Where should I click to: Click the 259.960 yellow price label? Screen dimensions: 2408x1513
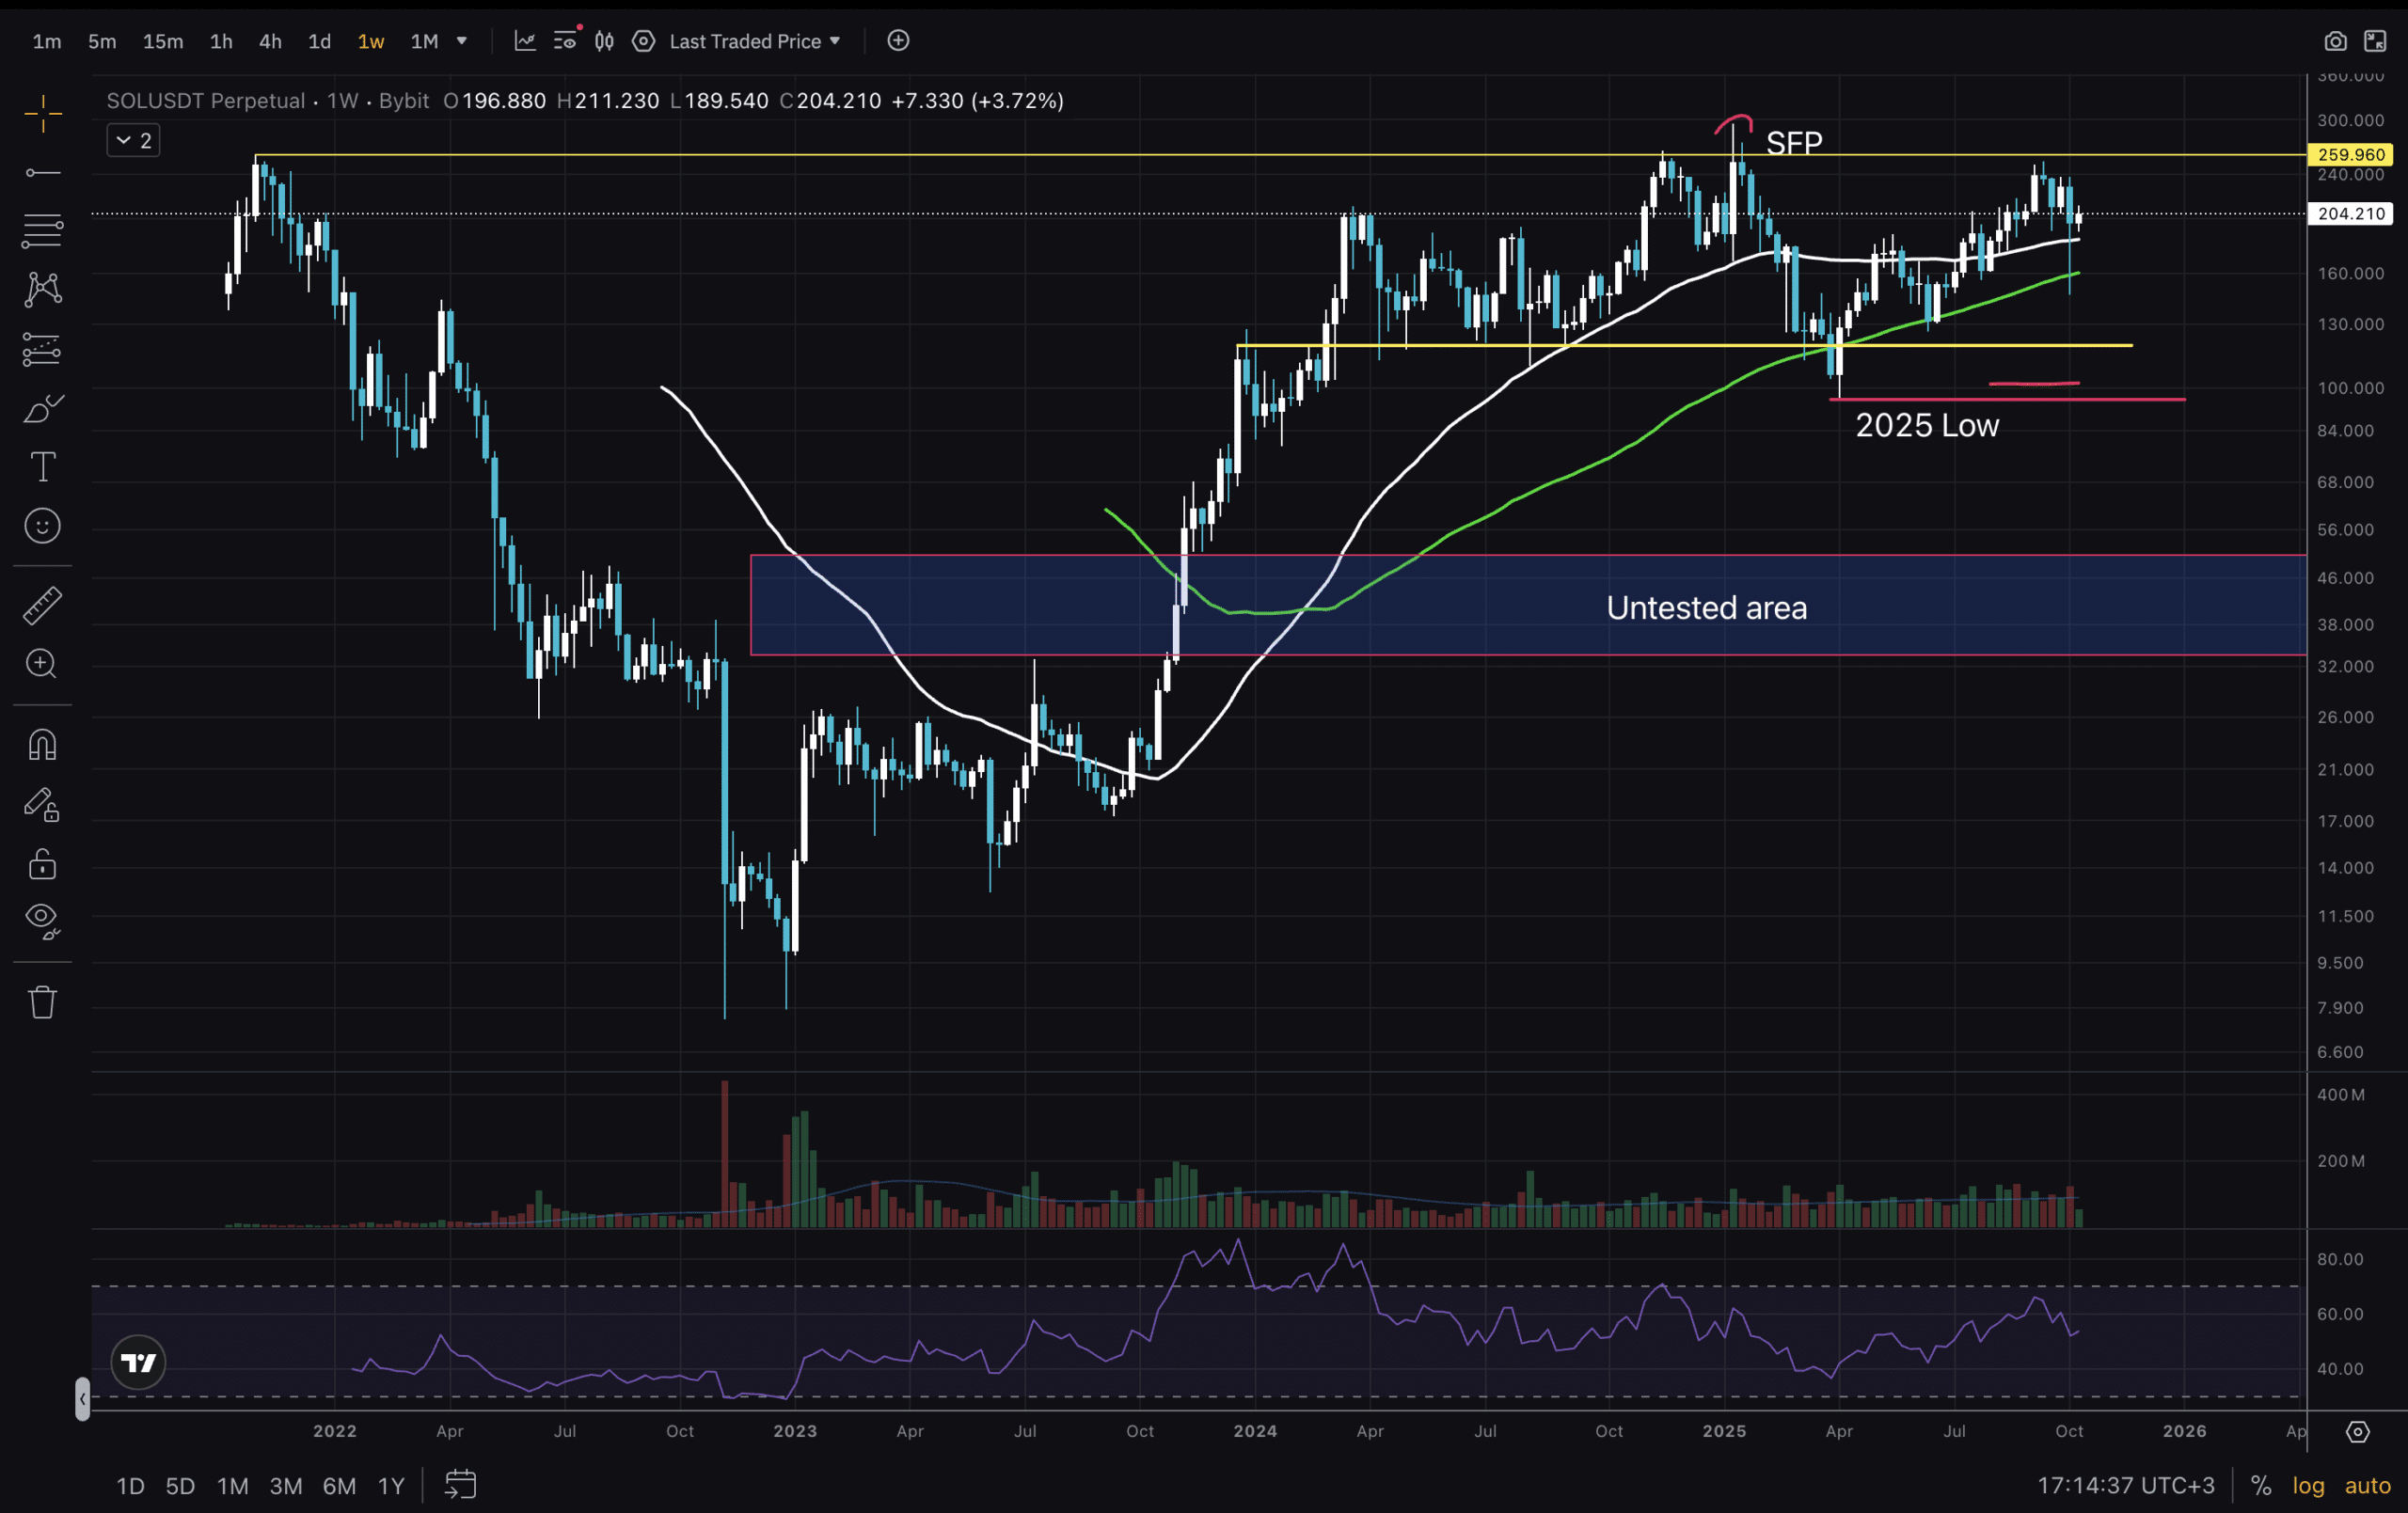[x=2350, y=155]
